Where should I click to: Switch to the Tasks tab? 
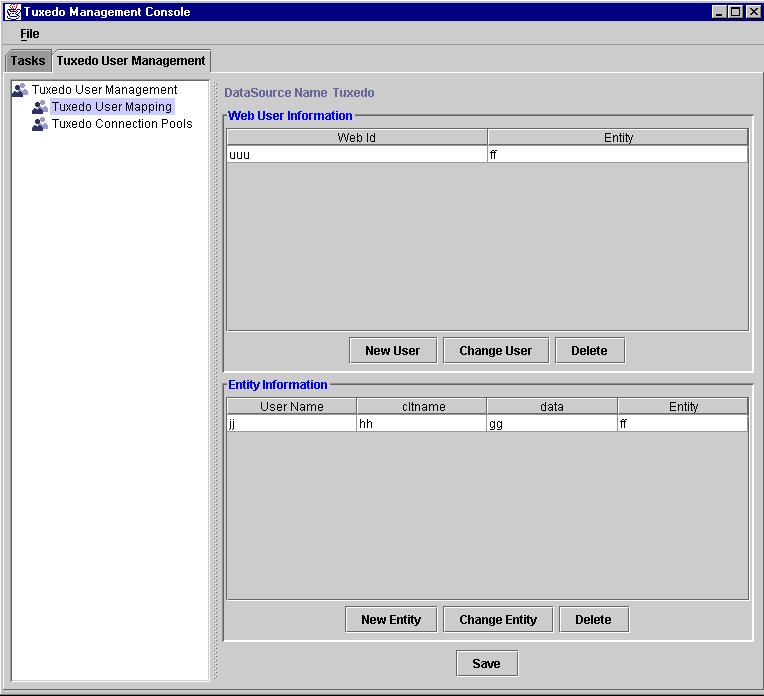[x=28, y=61]
